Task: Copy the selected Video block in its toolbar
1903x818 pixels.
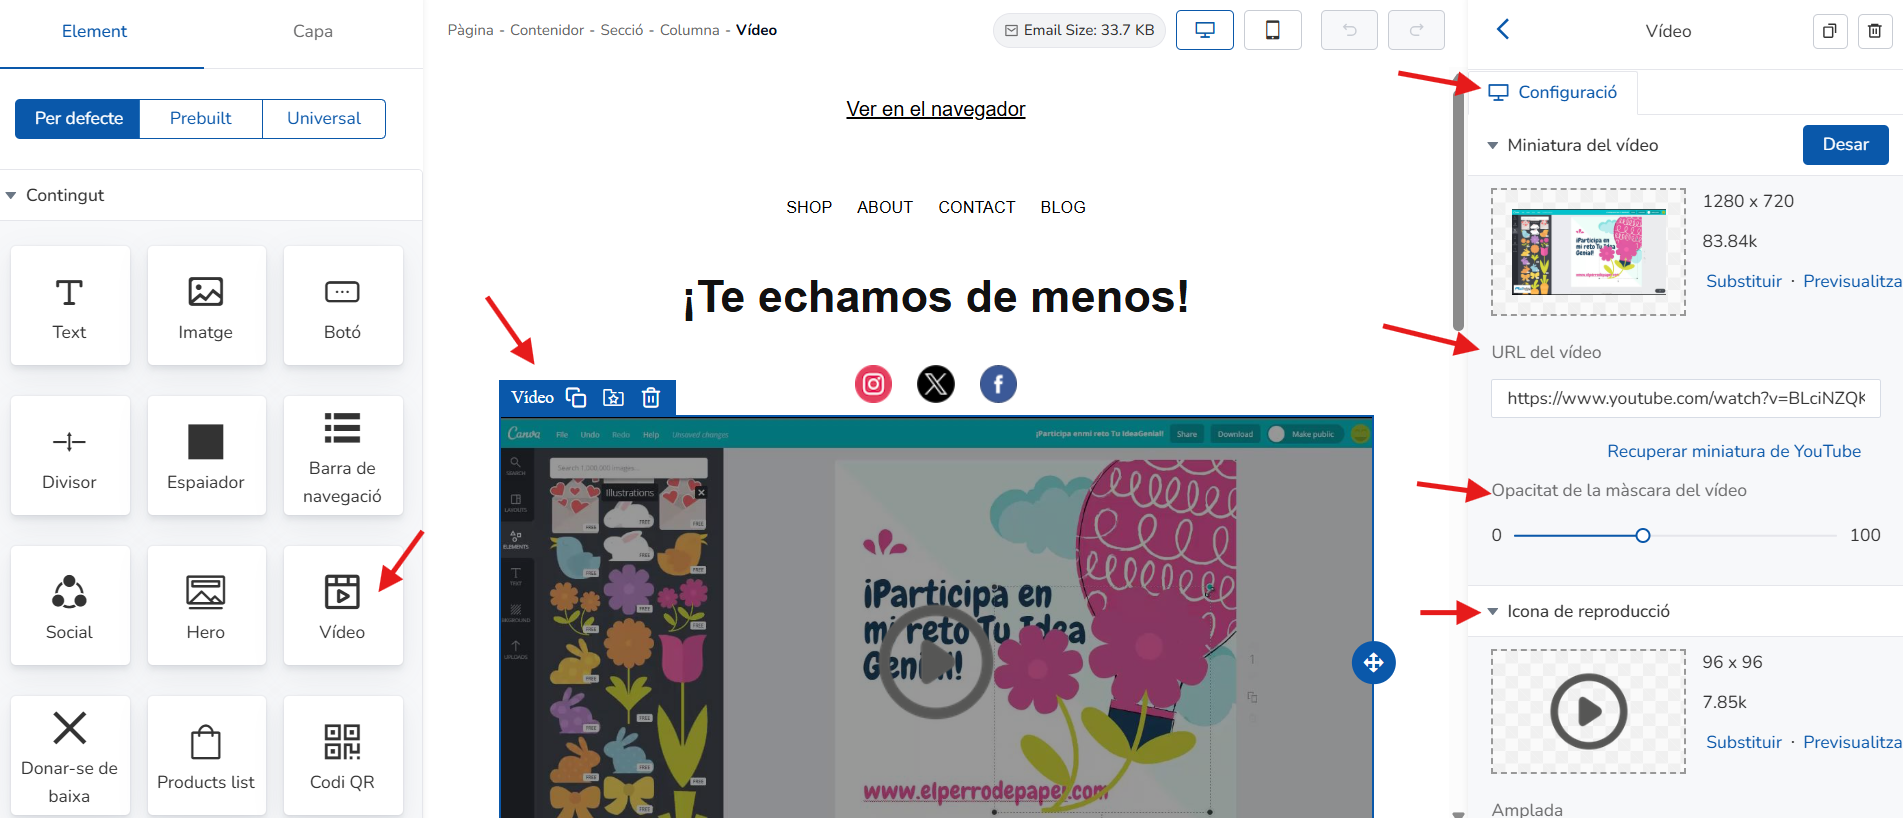Action: 576,397
